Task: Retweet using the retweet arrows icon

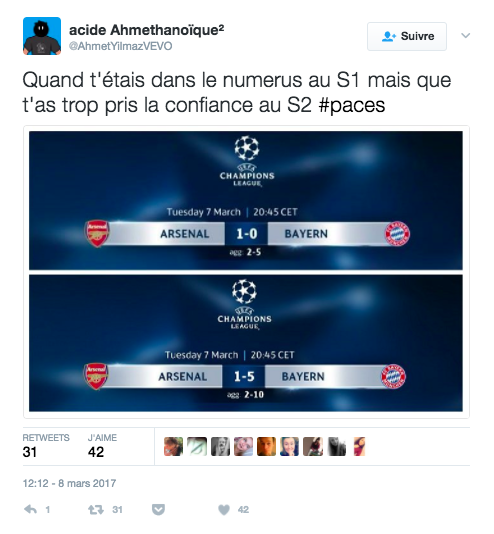Action: [x=96, y=510]
